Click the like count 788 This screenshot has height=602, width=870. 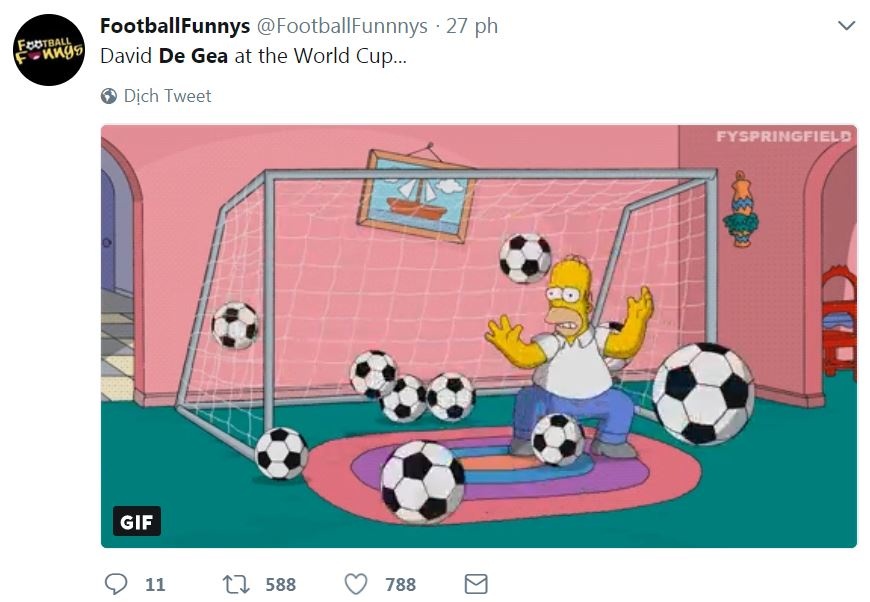click(400, 584)
